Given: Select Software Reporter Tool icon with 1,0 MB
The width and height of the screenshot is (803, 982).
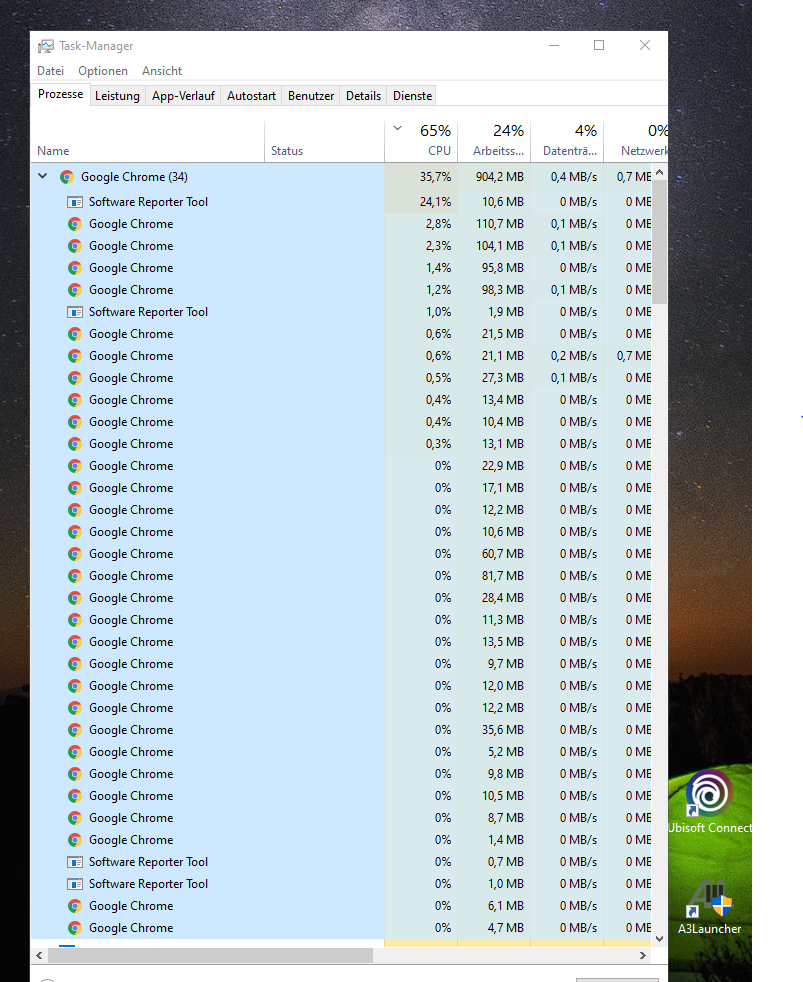Looking at the screenshot, I should click(x=75, y=884).
